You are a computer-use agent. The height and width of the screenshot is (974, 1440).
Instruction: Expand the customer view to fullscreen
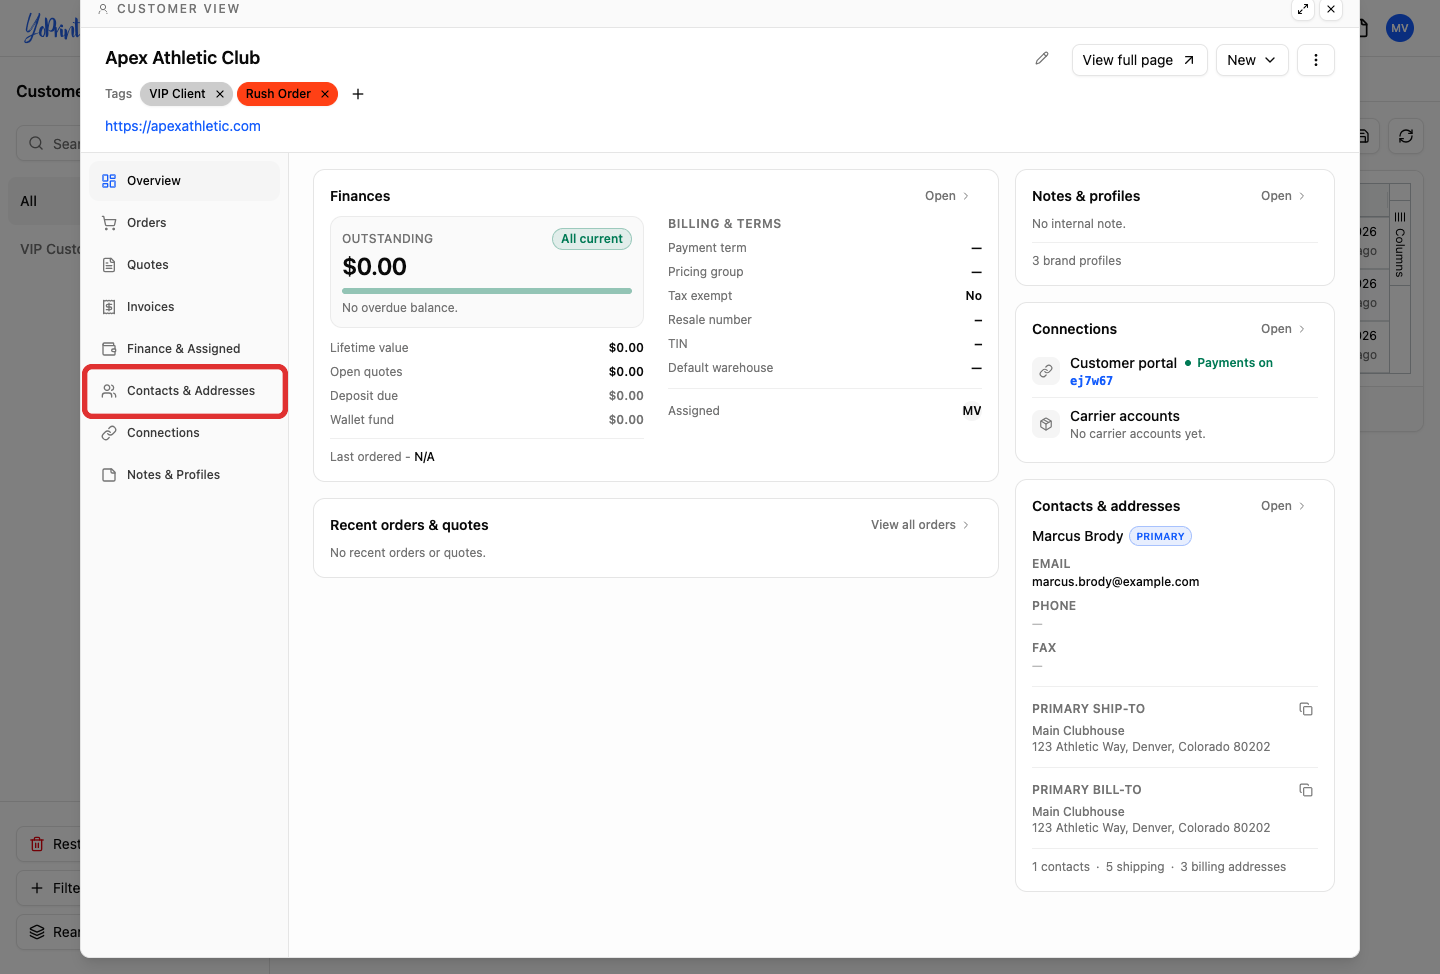click(1303, 9)
